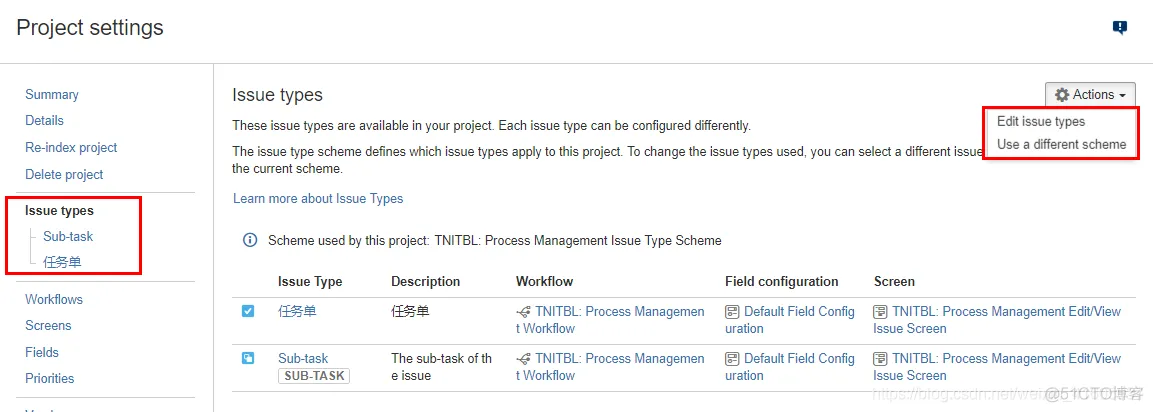Click the Workflow column header

[544, 281]
